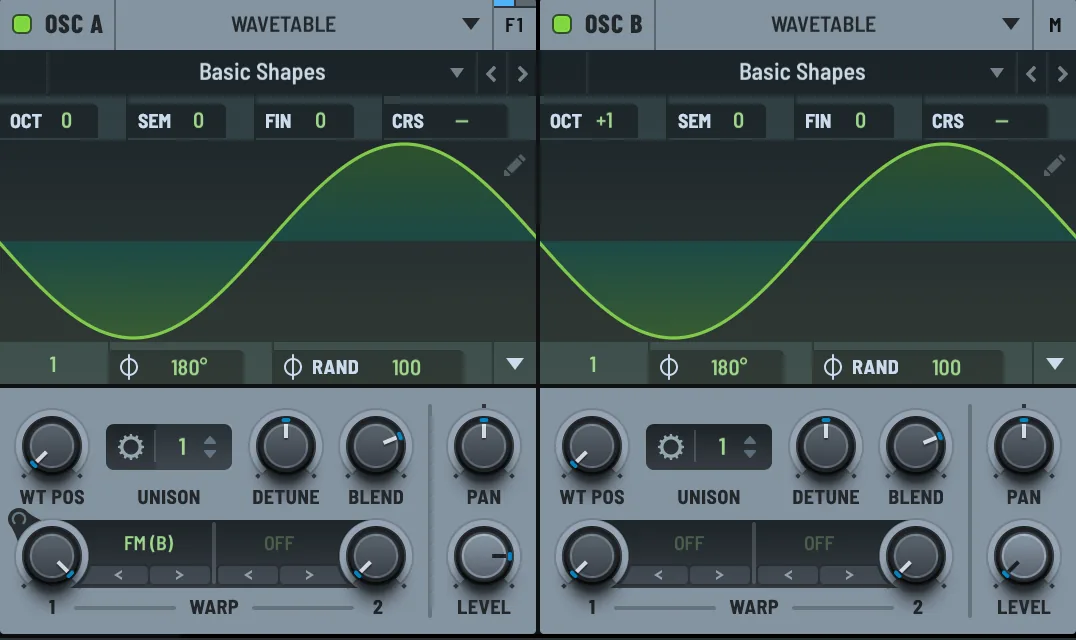The image size is (1076, 640).
Task: Click OSC A OCT value 0
Action: point(67,121)
